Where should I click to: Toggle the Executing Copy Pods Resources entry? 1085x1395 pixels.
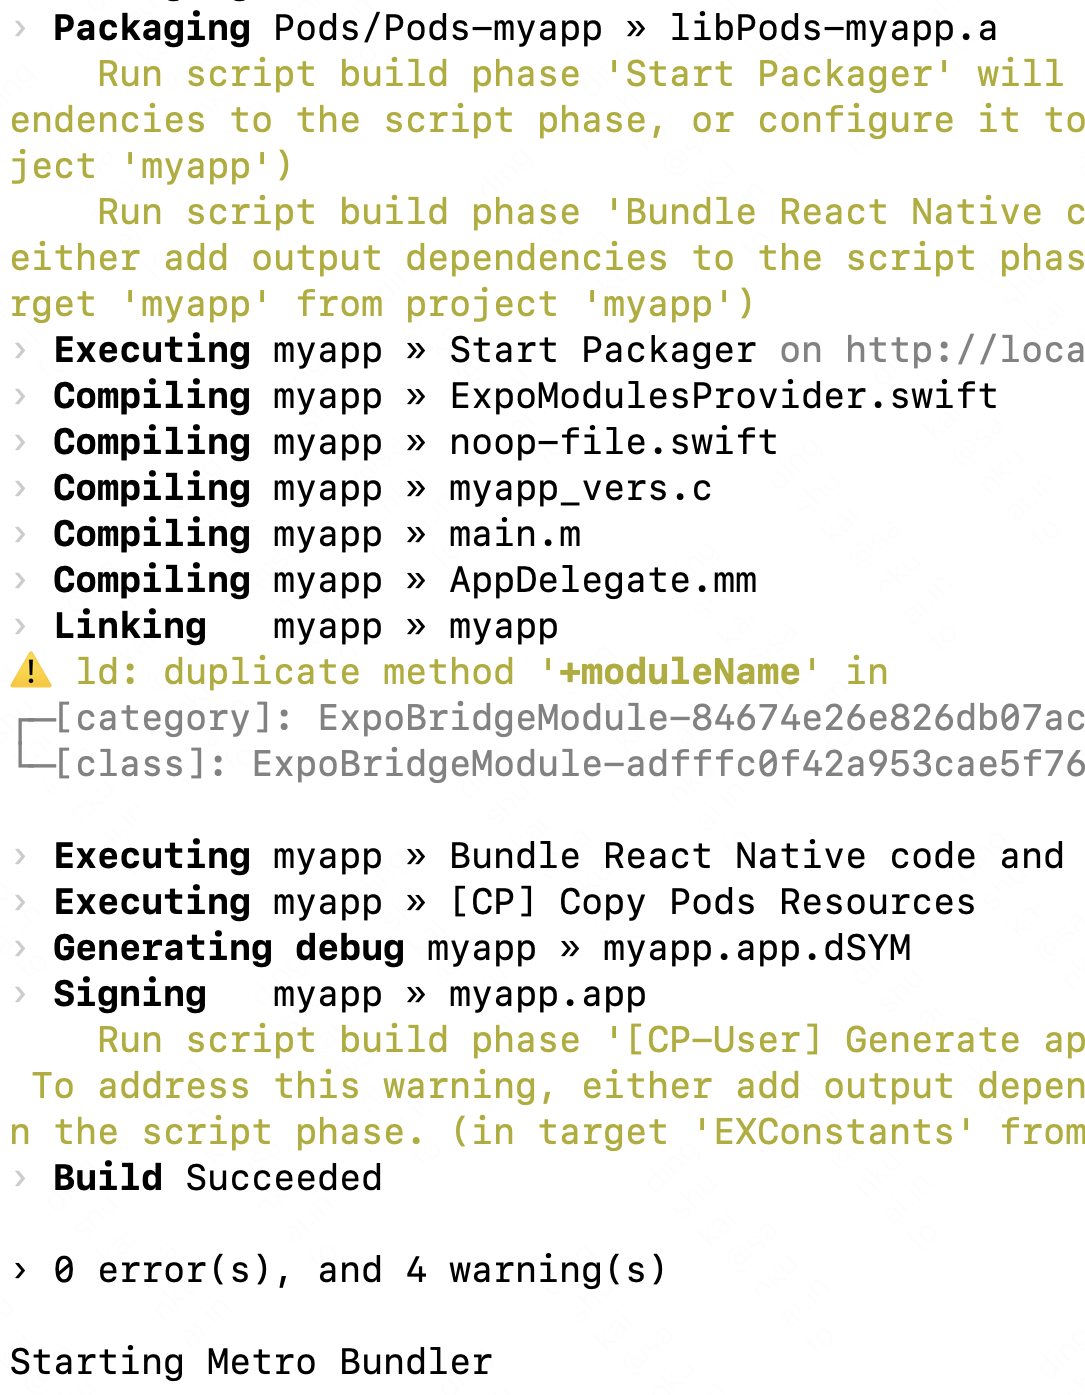pyautogui.click(x=18, y=901)
